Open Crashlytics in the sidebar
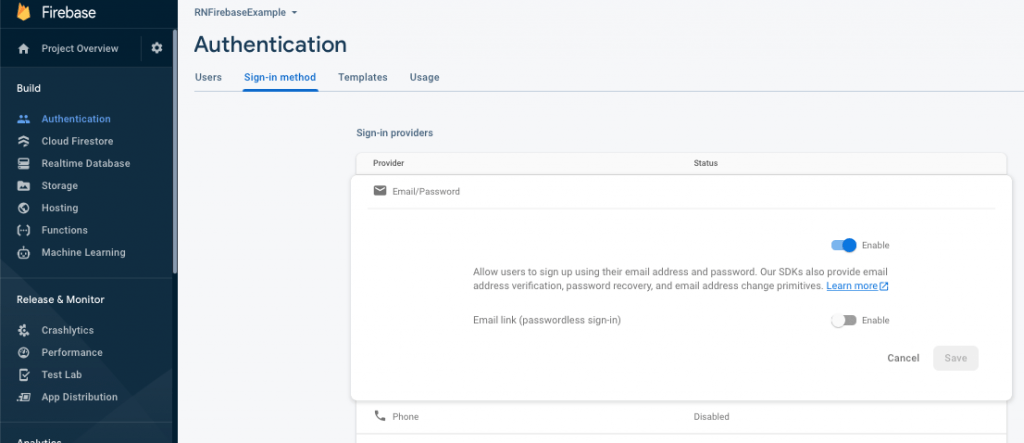This screenshot has width=1024, height=443. [67, 330]
